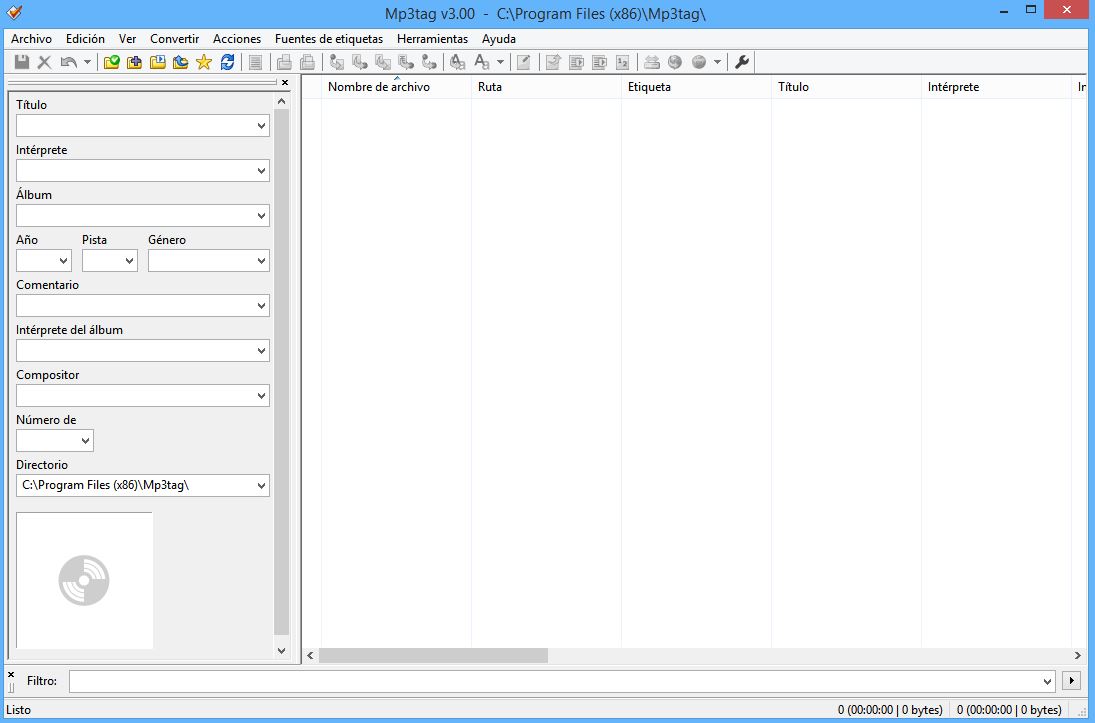Click the file list scroll-left arrow
The width and height of the screenshot is (1095, 723).
coord(311,656)
